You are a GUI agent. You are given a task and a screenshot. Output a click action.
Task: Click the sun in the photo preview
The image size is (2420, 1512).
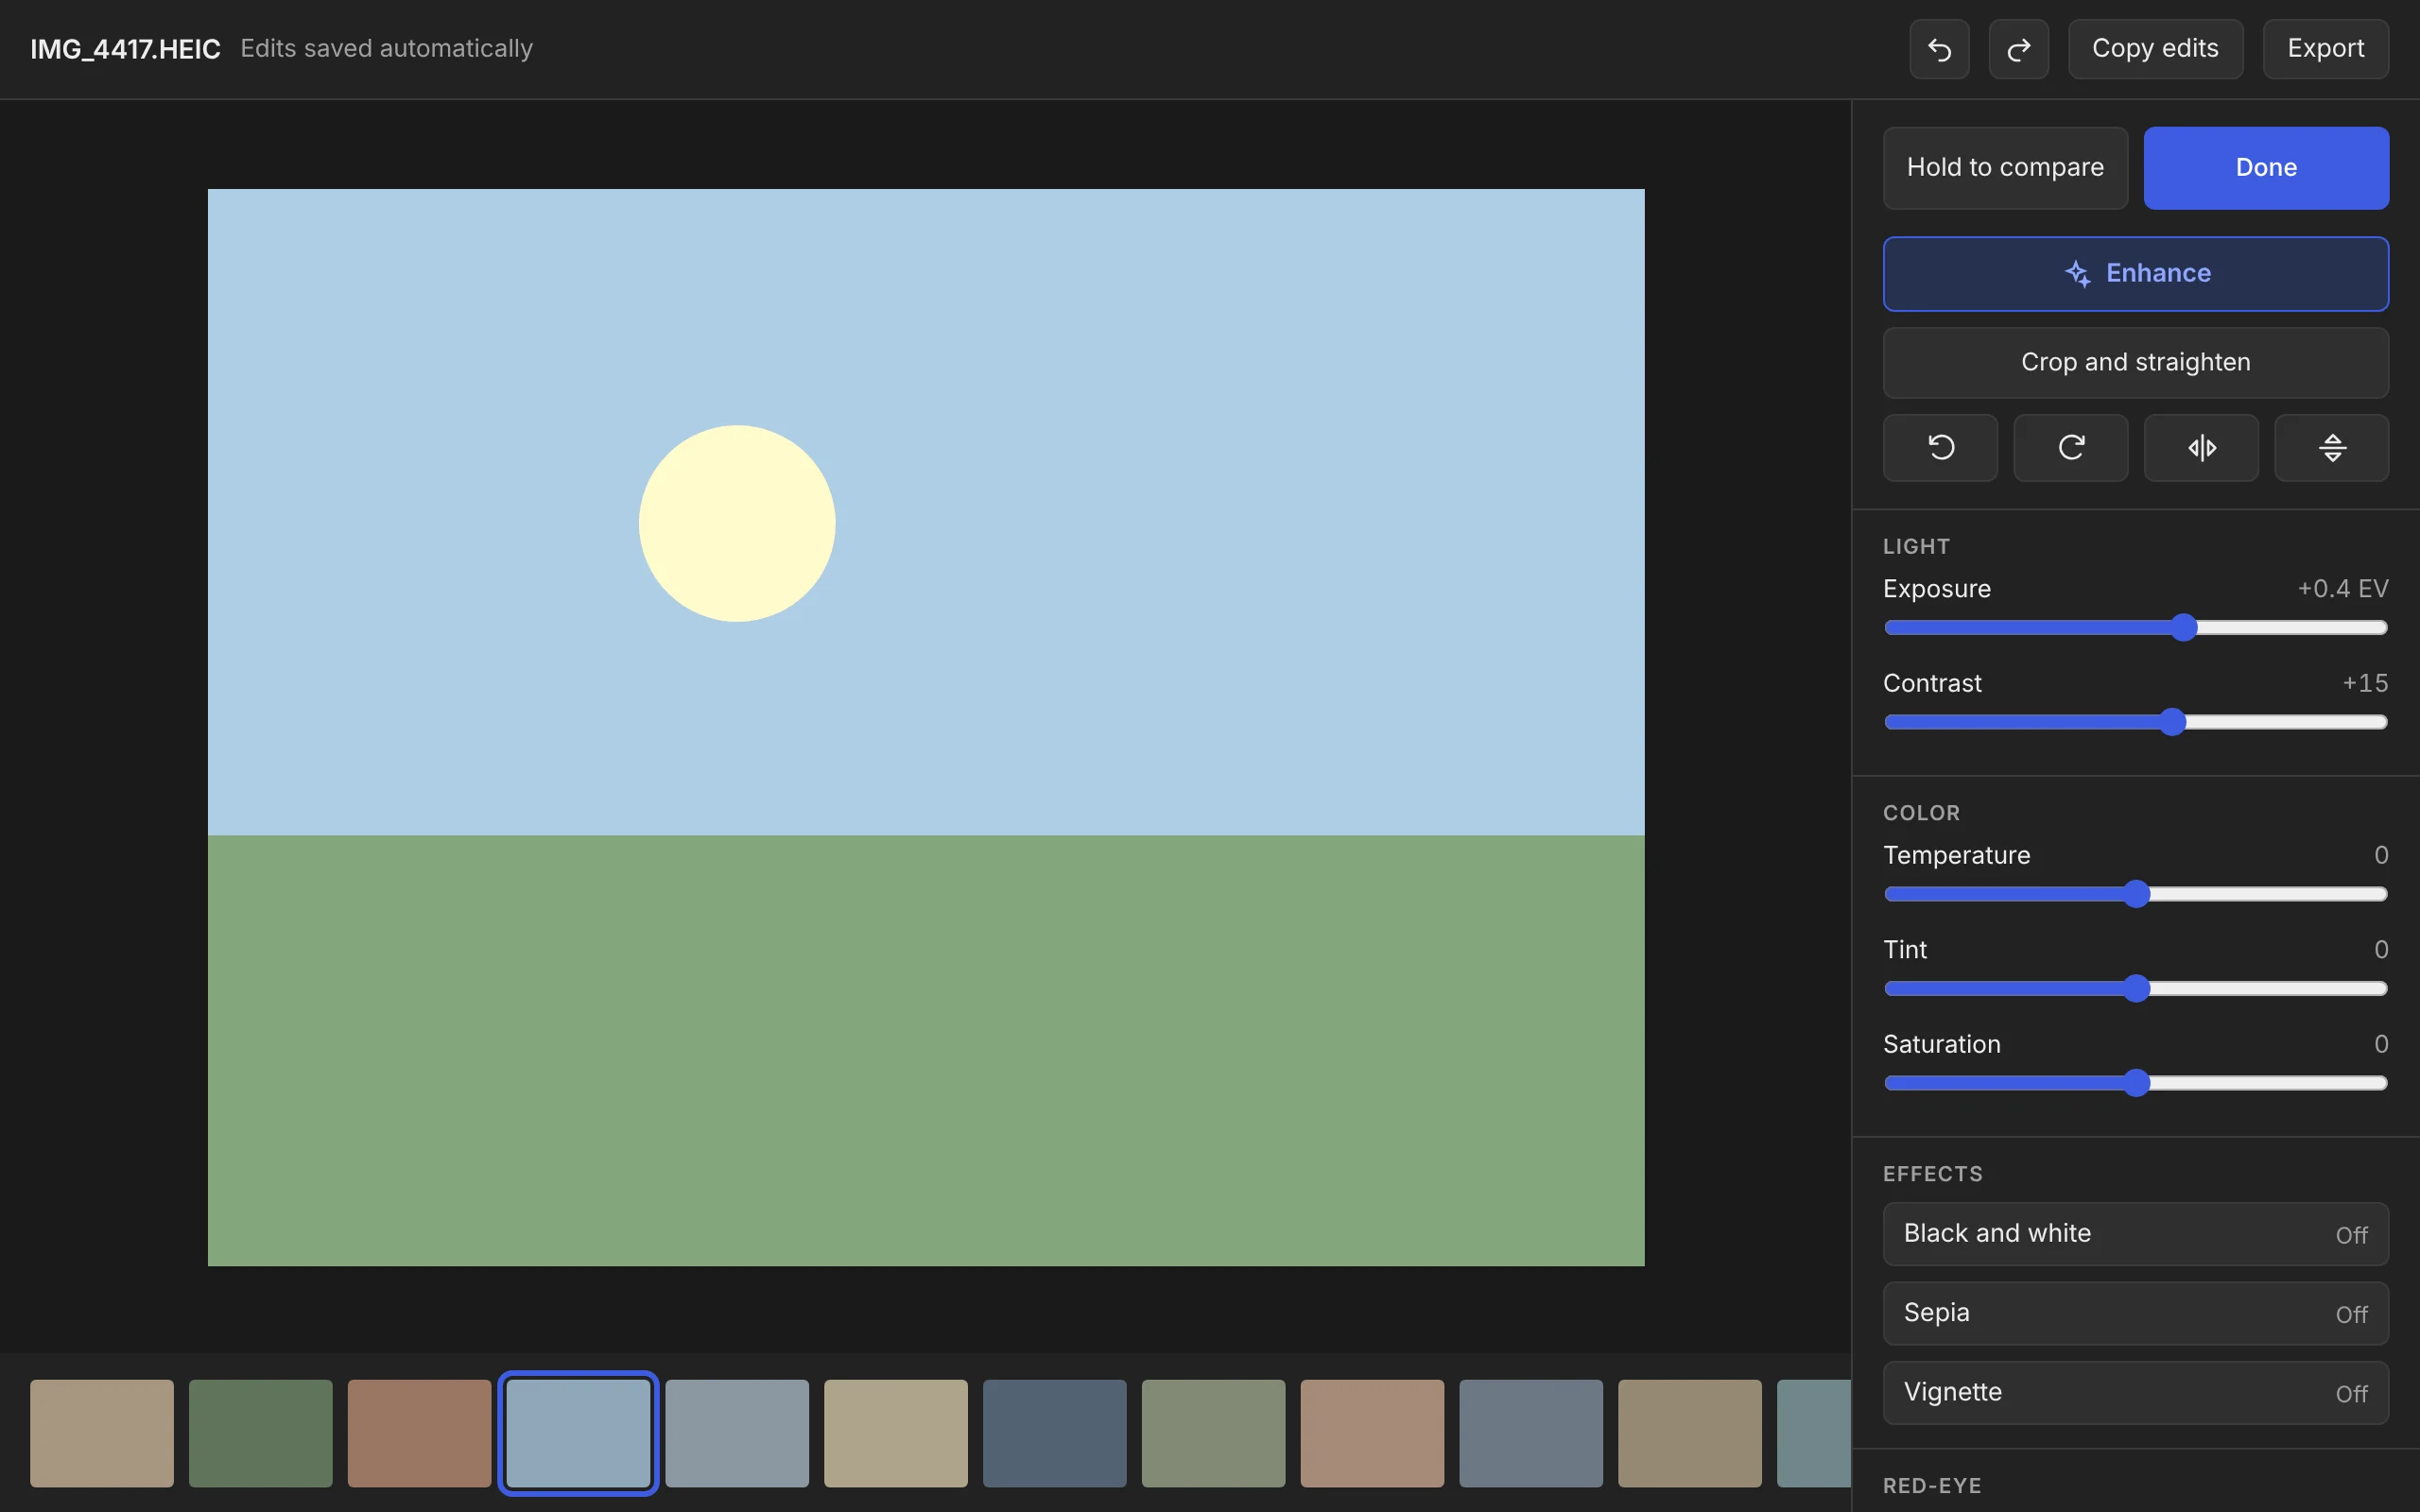click(x=737, y=523)
